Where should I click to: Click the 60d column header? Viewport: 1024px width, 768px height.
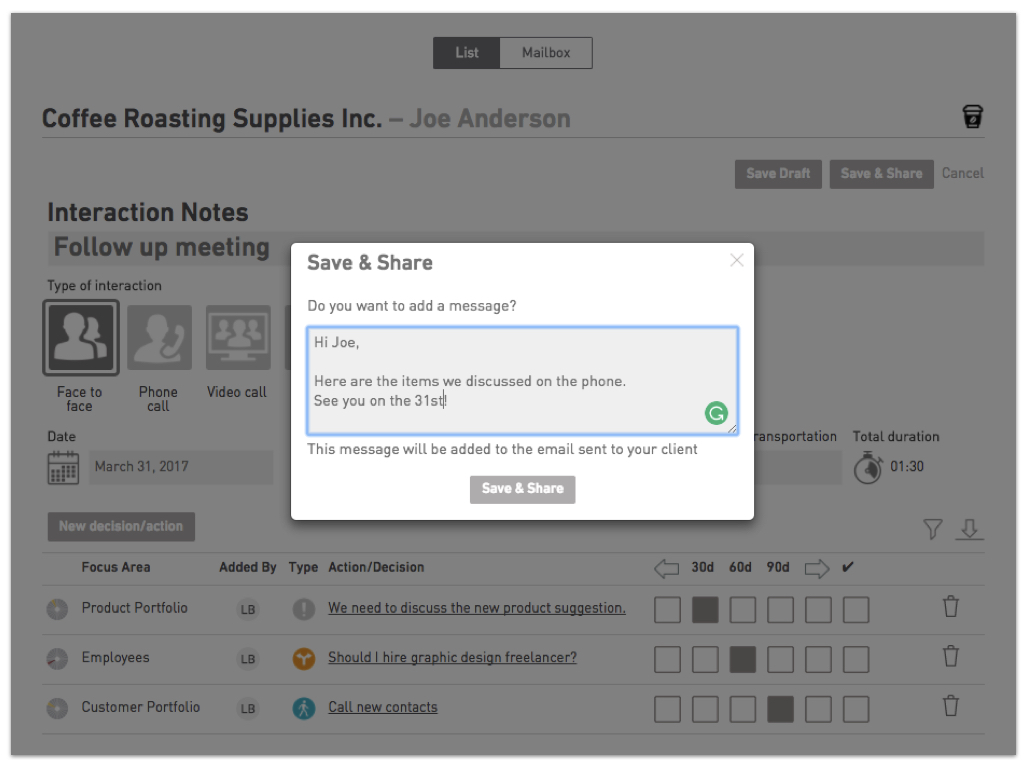(x=740, y=567)
